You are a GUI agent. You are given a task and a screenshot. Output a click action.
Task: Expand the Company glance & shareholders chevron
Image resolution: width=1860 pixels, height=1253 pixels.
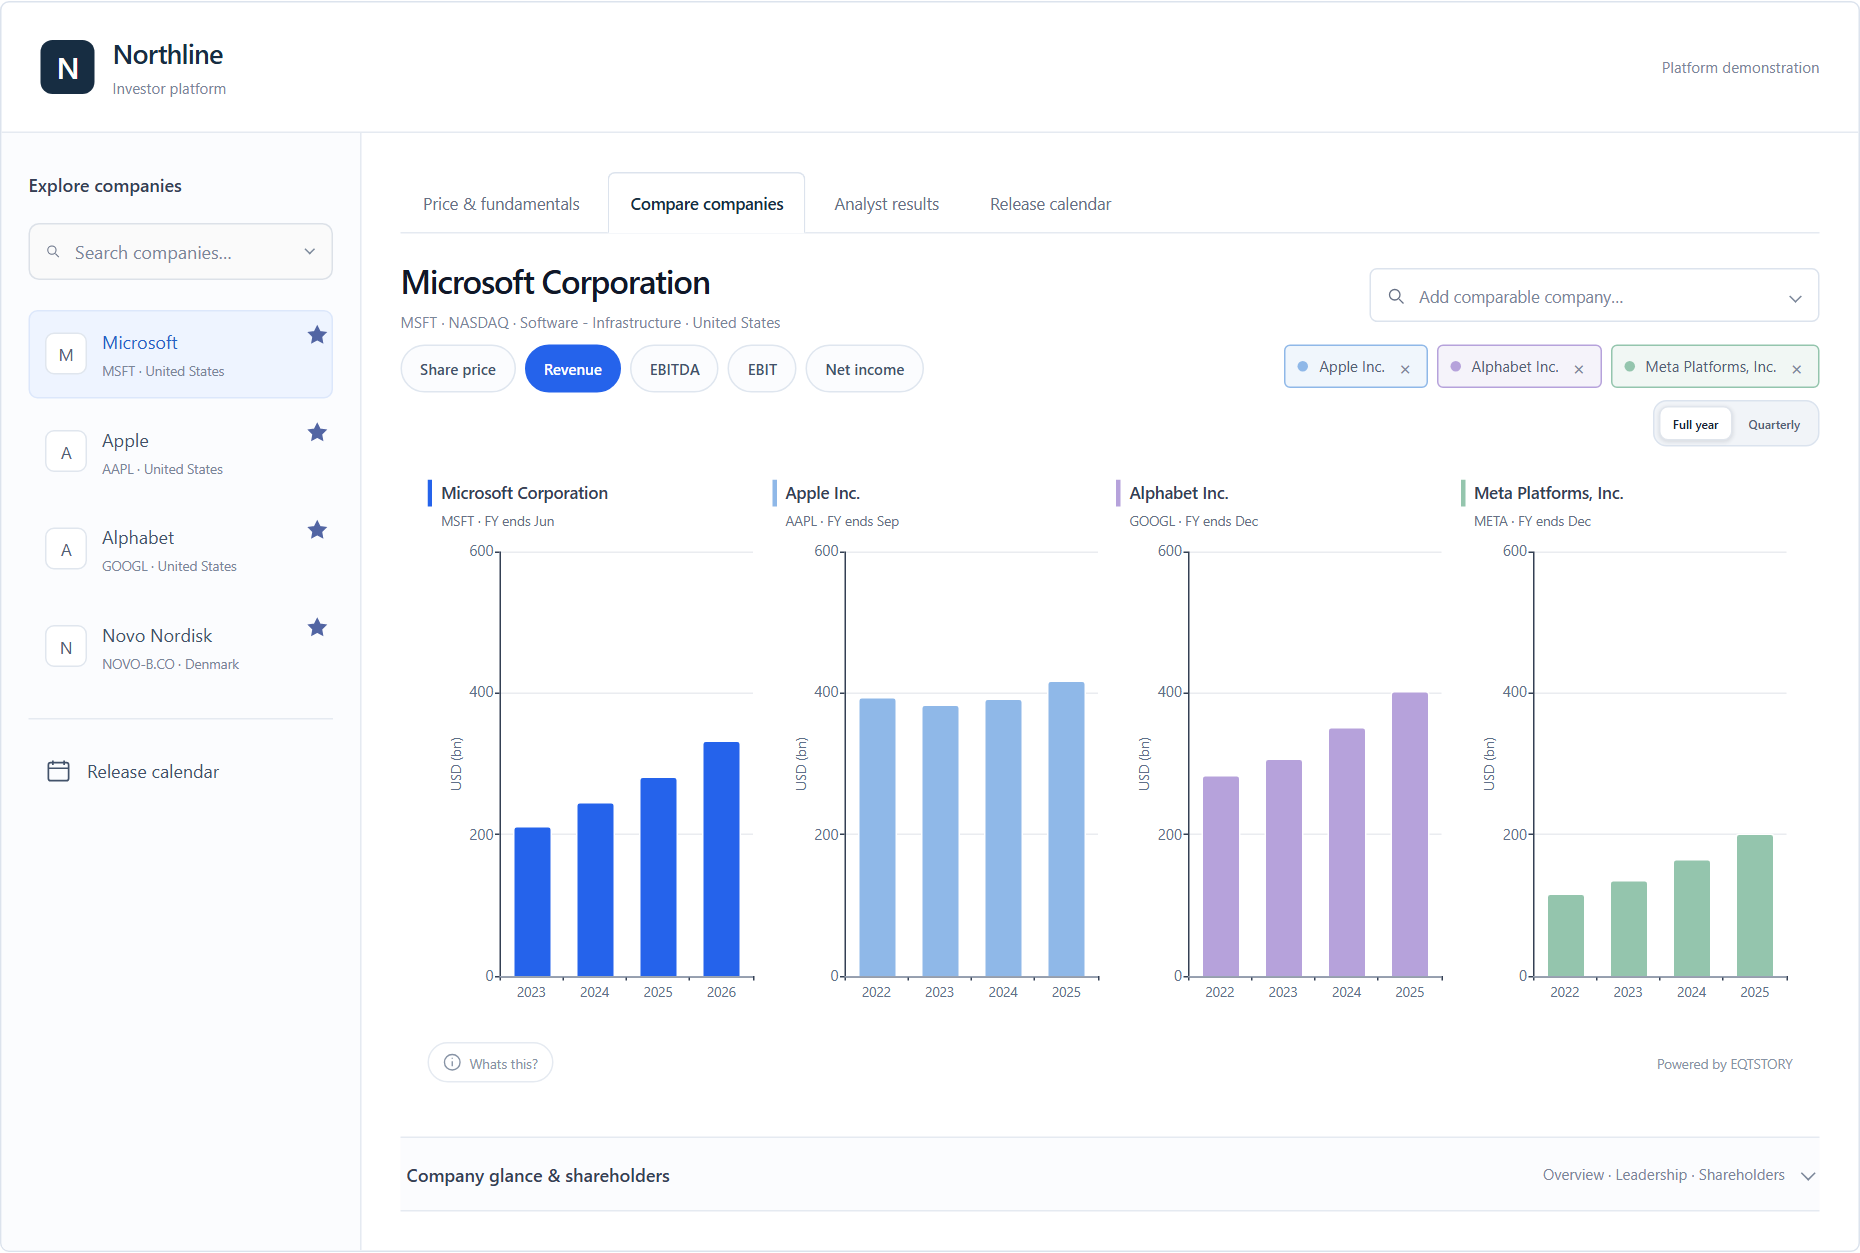pos(1808,1176)
